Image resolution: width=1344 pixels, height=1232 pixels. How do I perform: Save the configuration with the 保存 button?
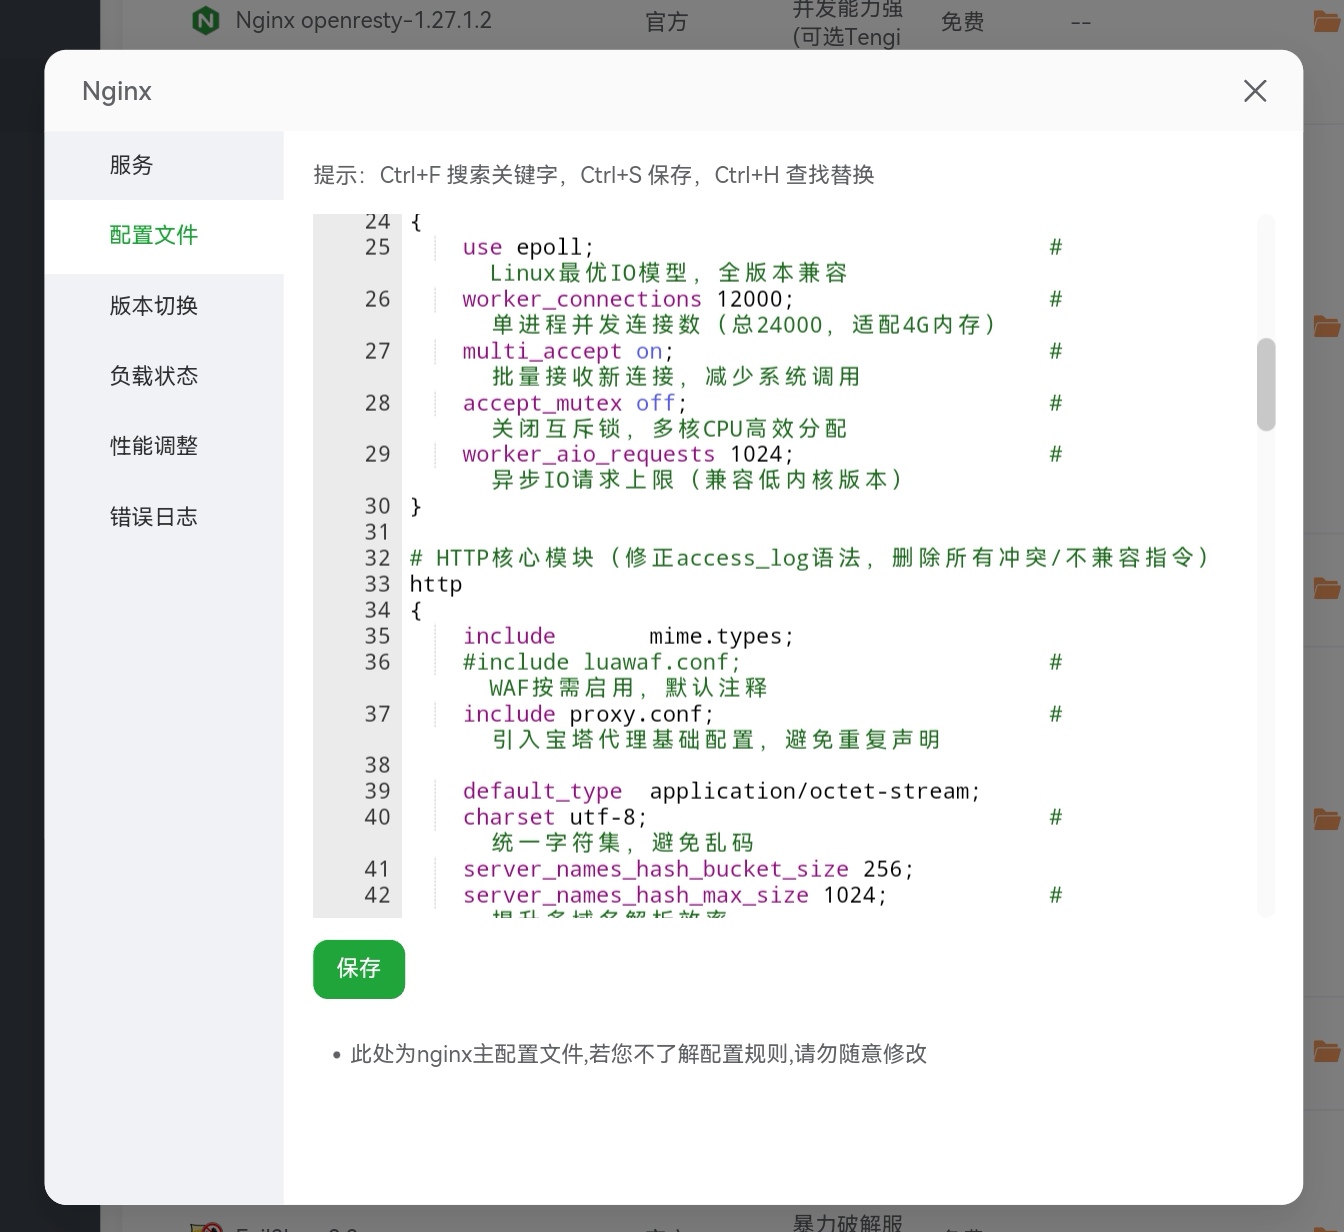(358, 968)
